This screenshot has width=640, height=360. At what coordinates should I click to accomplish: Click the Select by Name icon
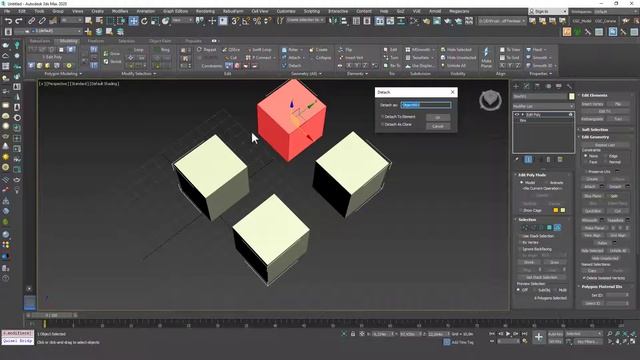[99, 21]
